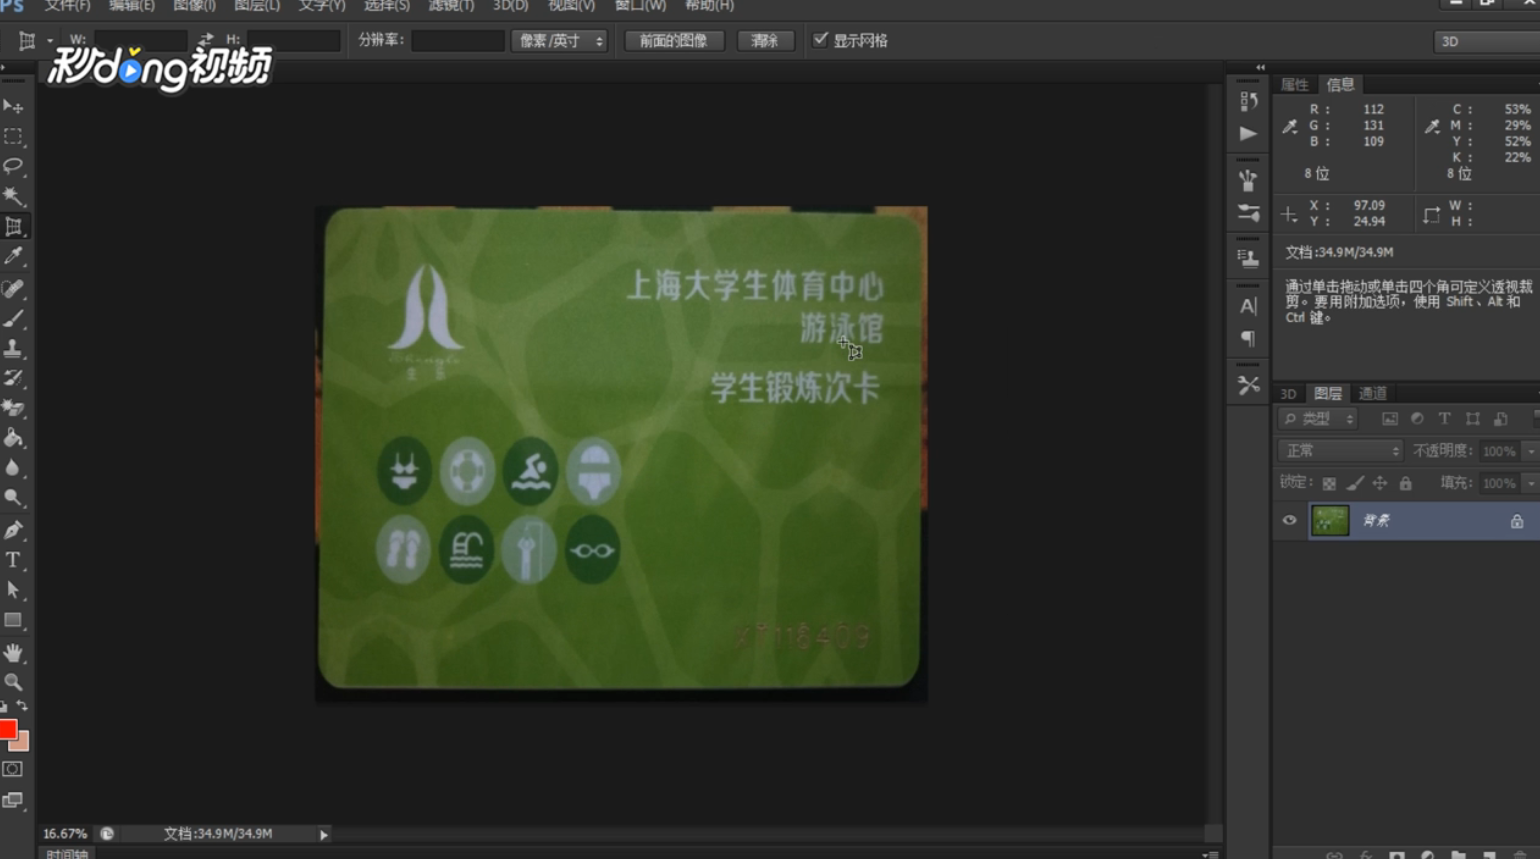Collapse the panels with double-arrow

click(x=1260, y=68)
